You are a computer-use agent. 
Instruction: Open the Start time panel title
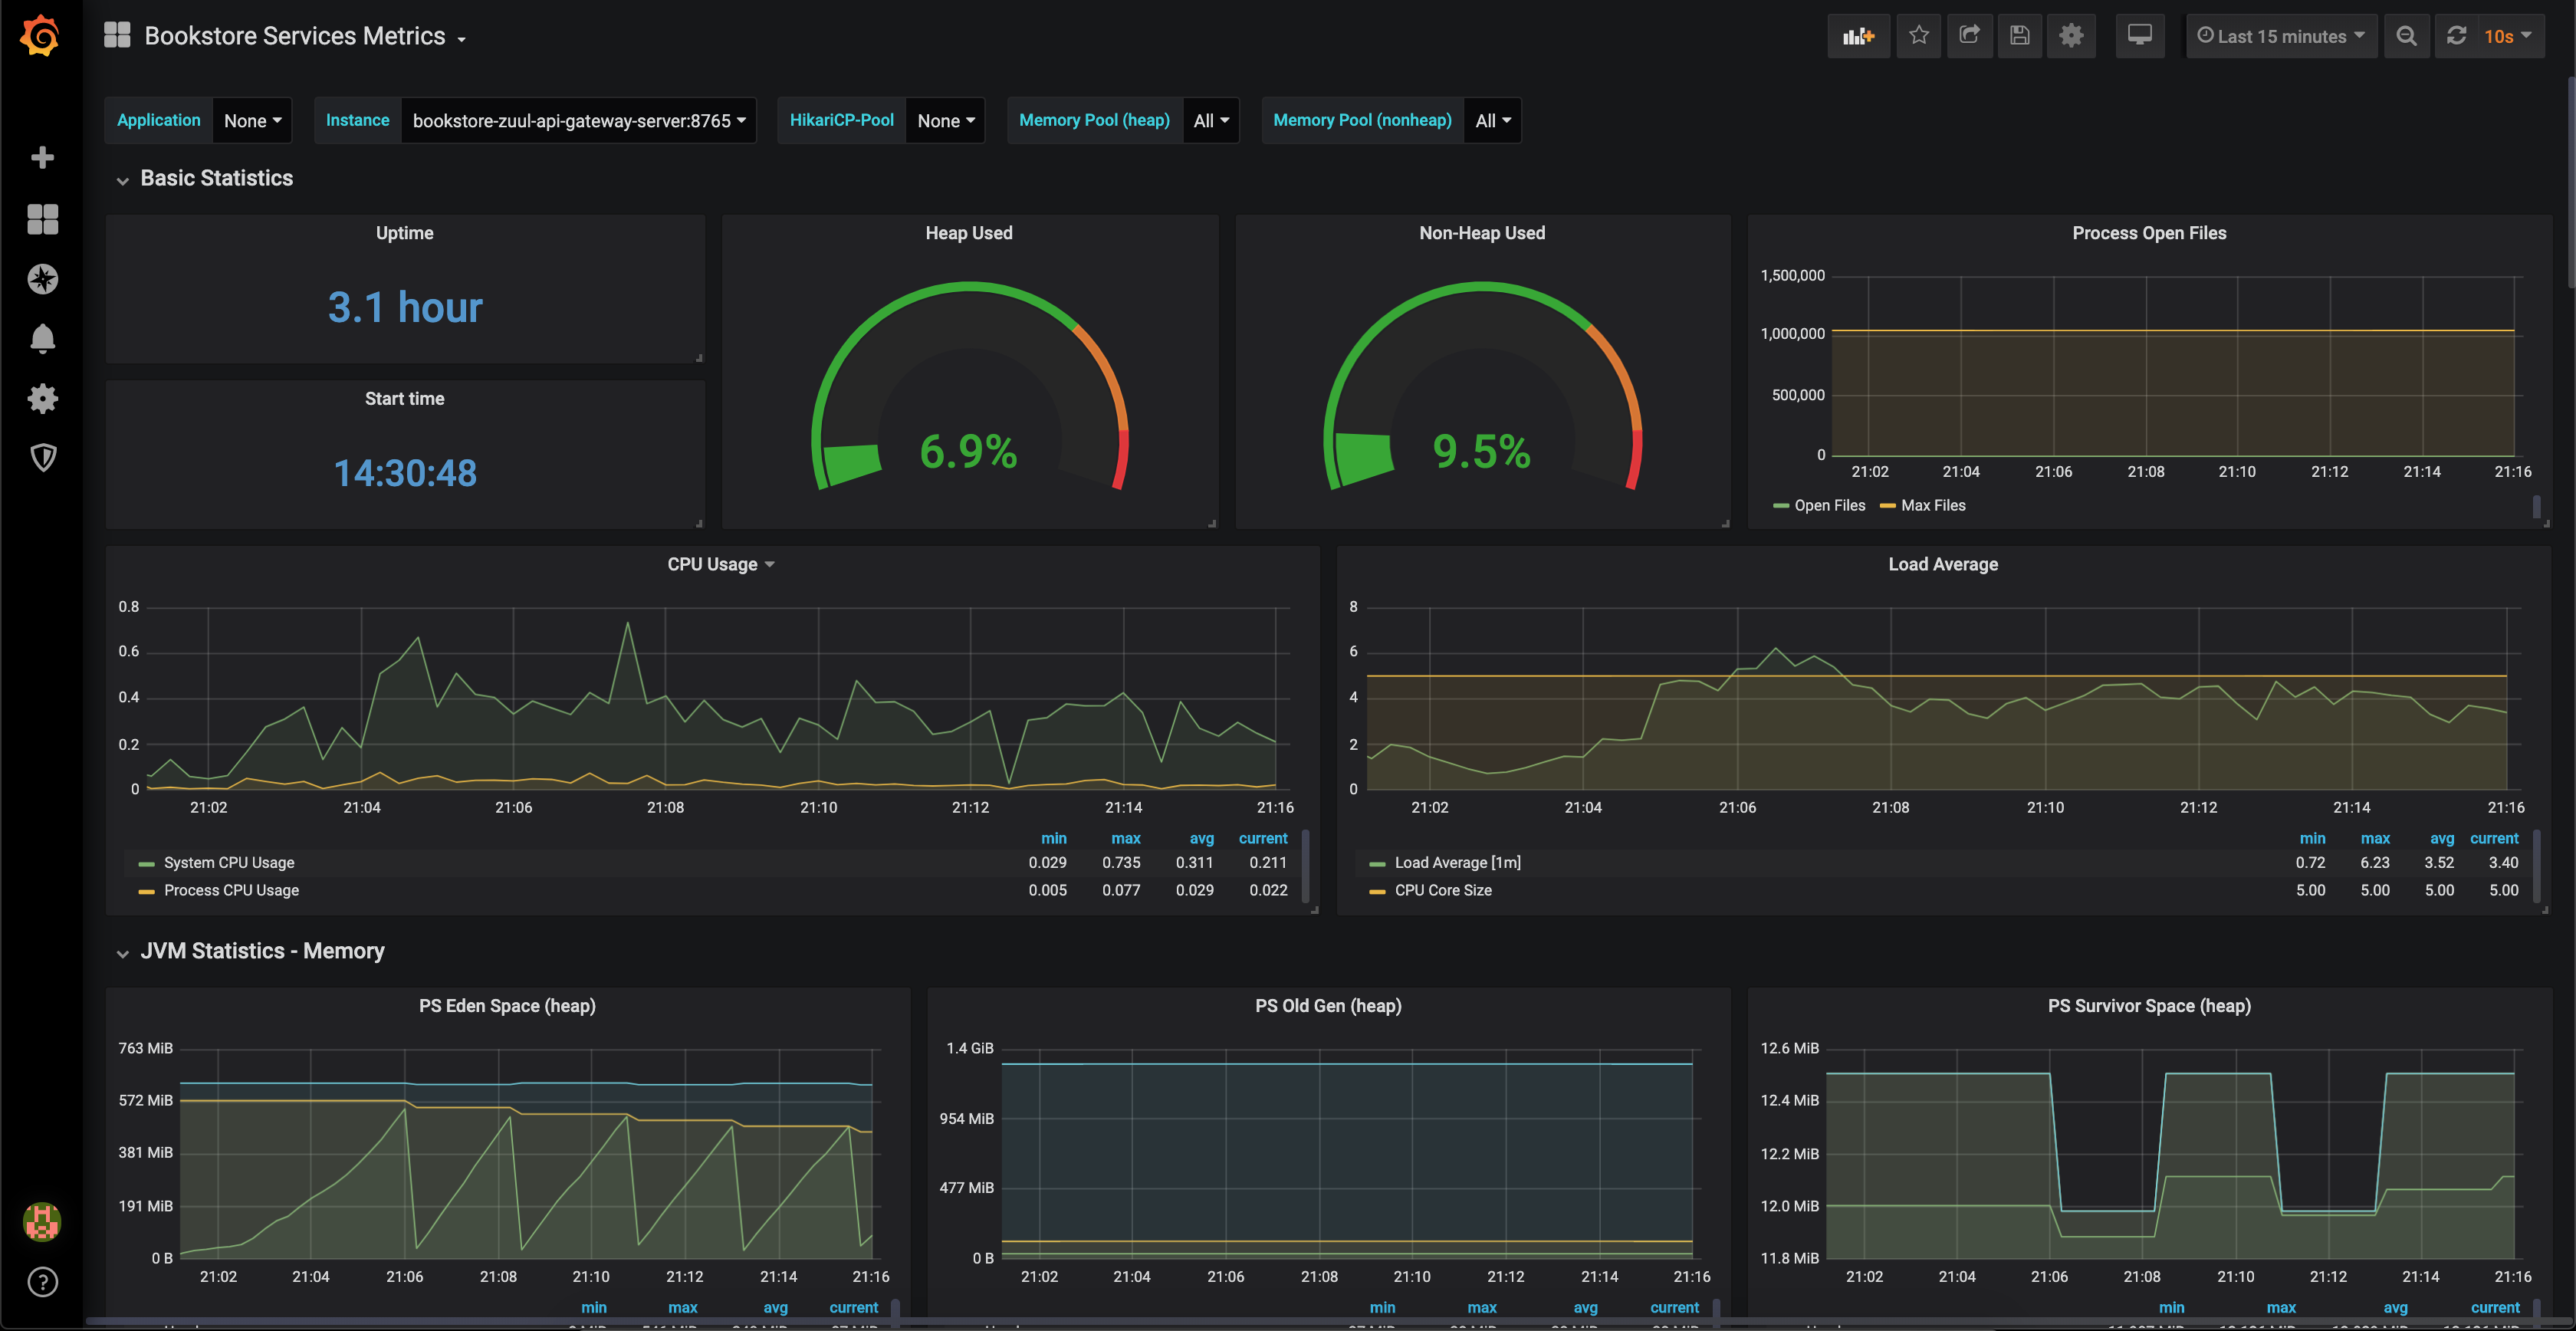[404, 399]
